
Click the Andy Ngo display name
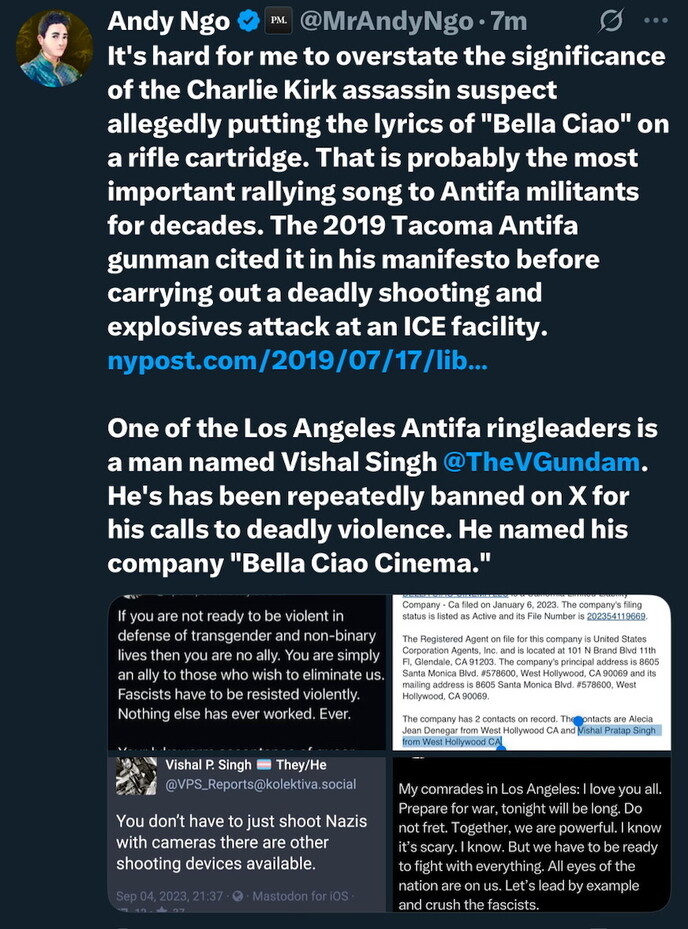coord(167,20)
